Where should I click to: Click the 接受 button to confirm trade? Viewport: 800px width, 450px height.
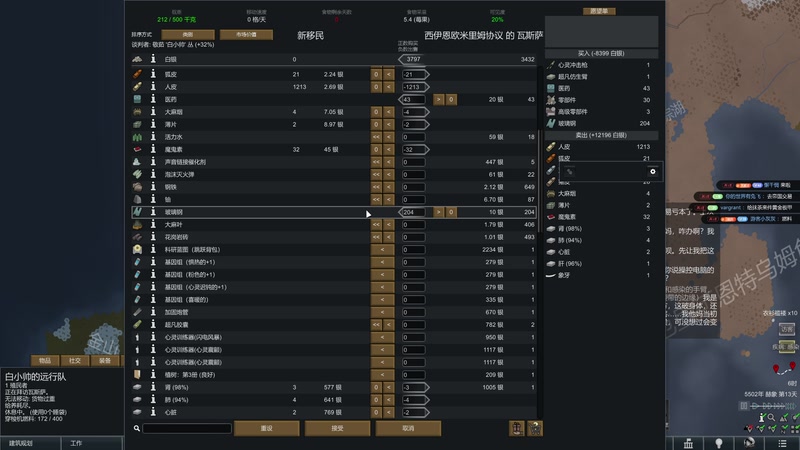tap(337, 429)
